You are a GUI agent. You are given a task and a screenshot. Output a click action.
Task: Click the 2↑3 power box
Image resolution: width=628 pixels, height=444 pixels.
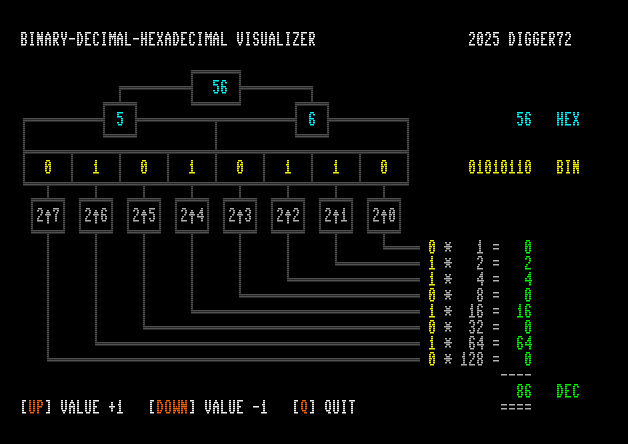tap(240, 215)
